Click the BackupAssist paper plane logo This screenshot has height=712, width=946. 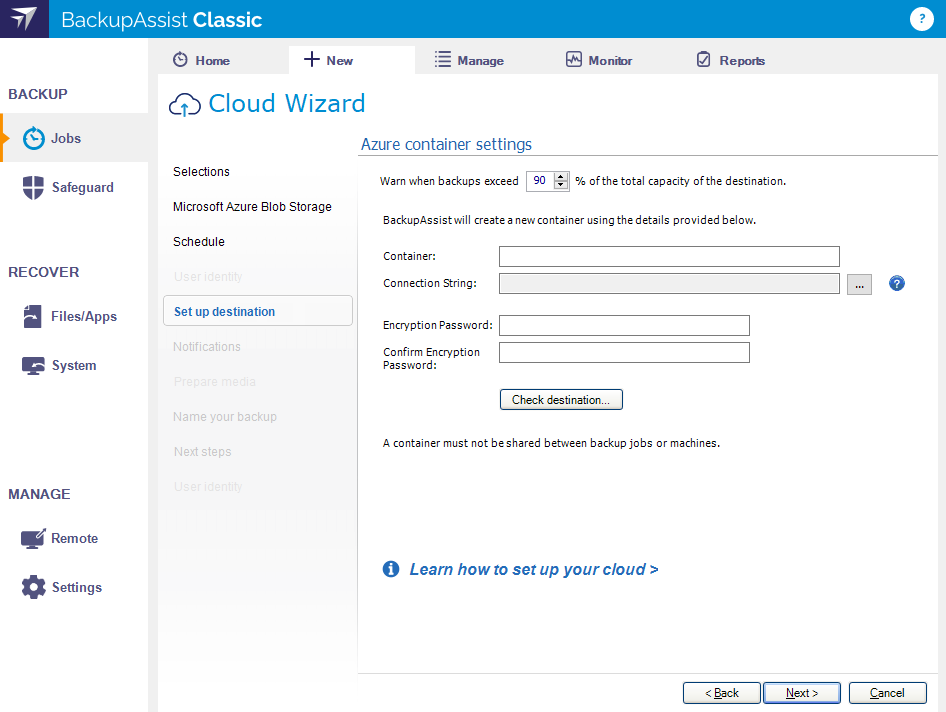[x=24, y=19]
